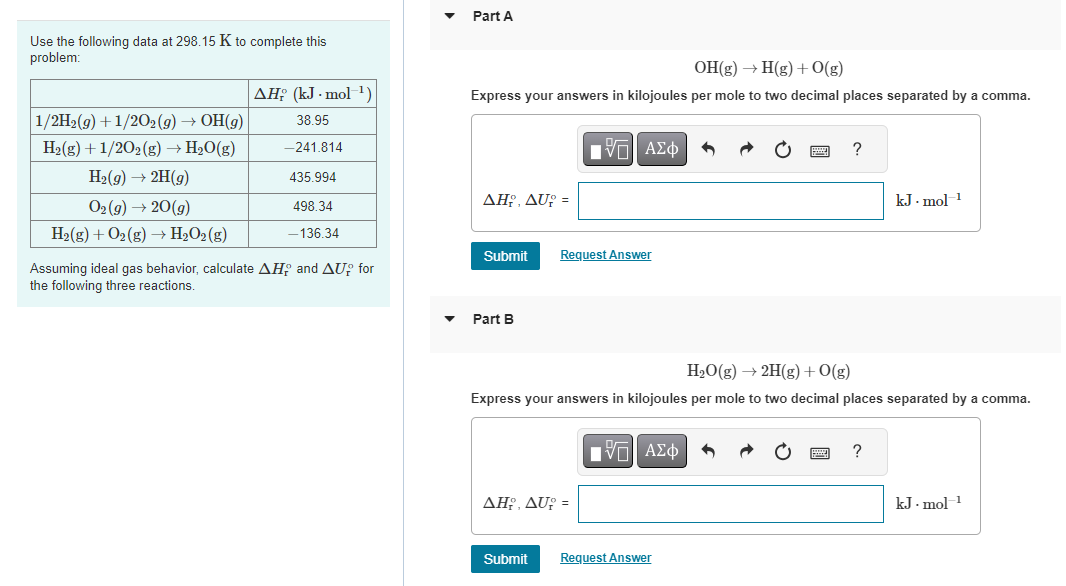Collapse the Part B section
This screenshot has height=586, width=1066.
[449, 319]
